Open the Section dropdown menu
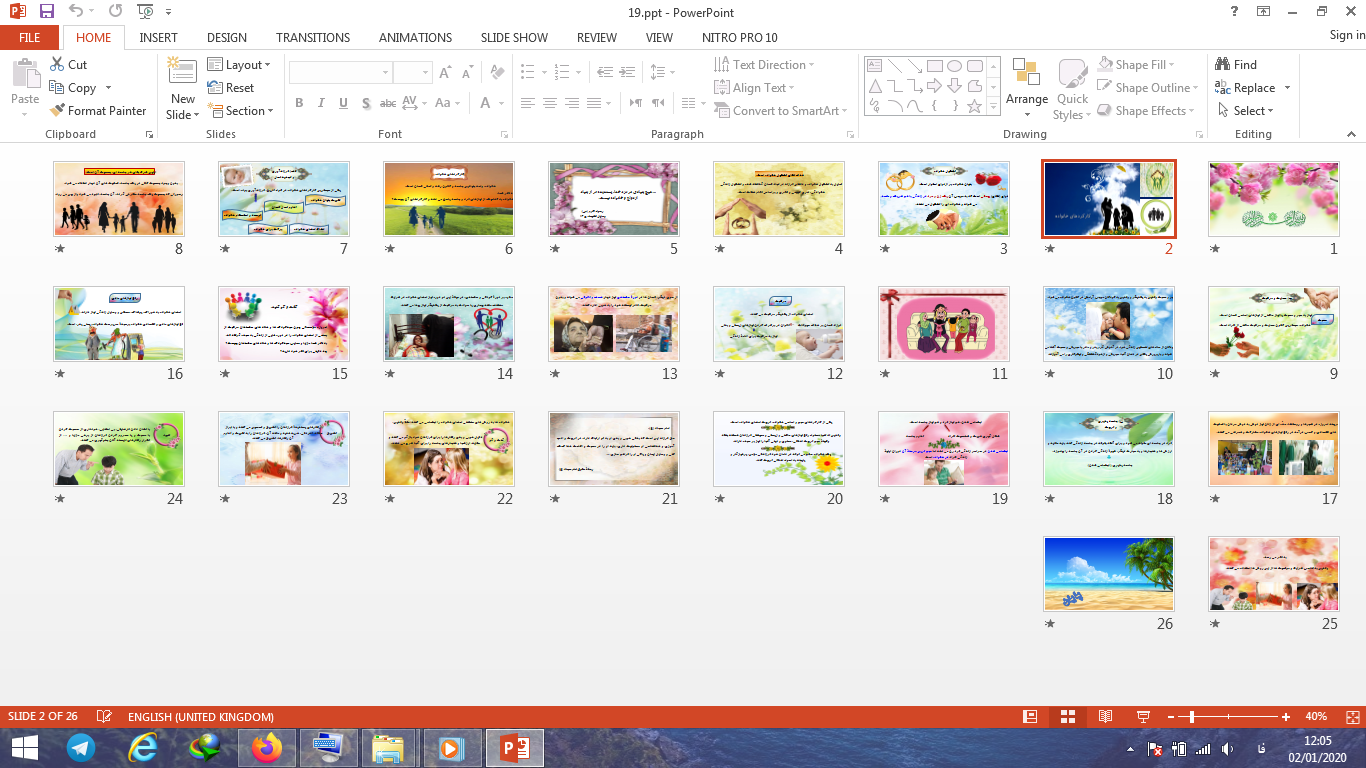This screenshot has height=768, width=1366. tap(241, 111)
